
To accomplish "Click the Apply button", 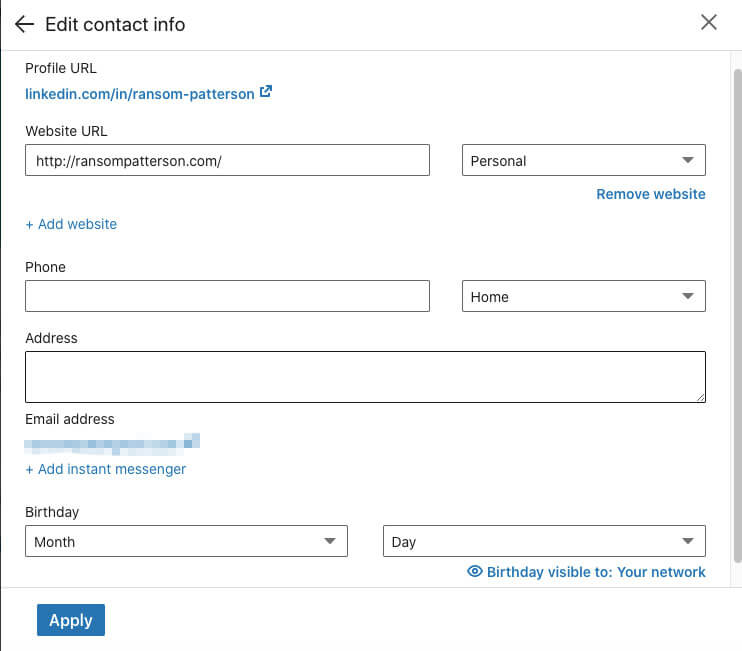I will 71,620.
